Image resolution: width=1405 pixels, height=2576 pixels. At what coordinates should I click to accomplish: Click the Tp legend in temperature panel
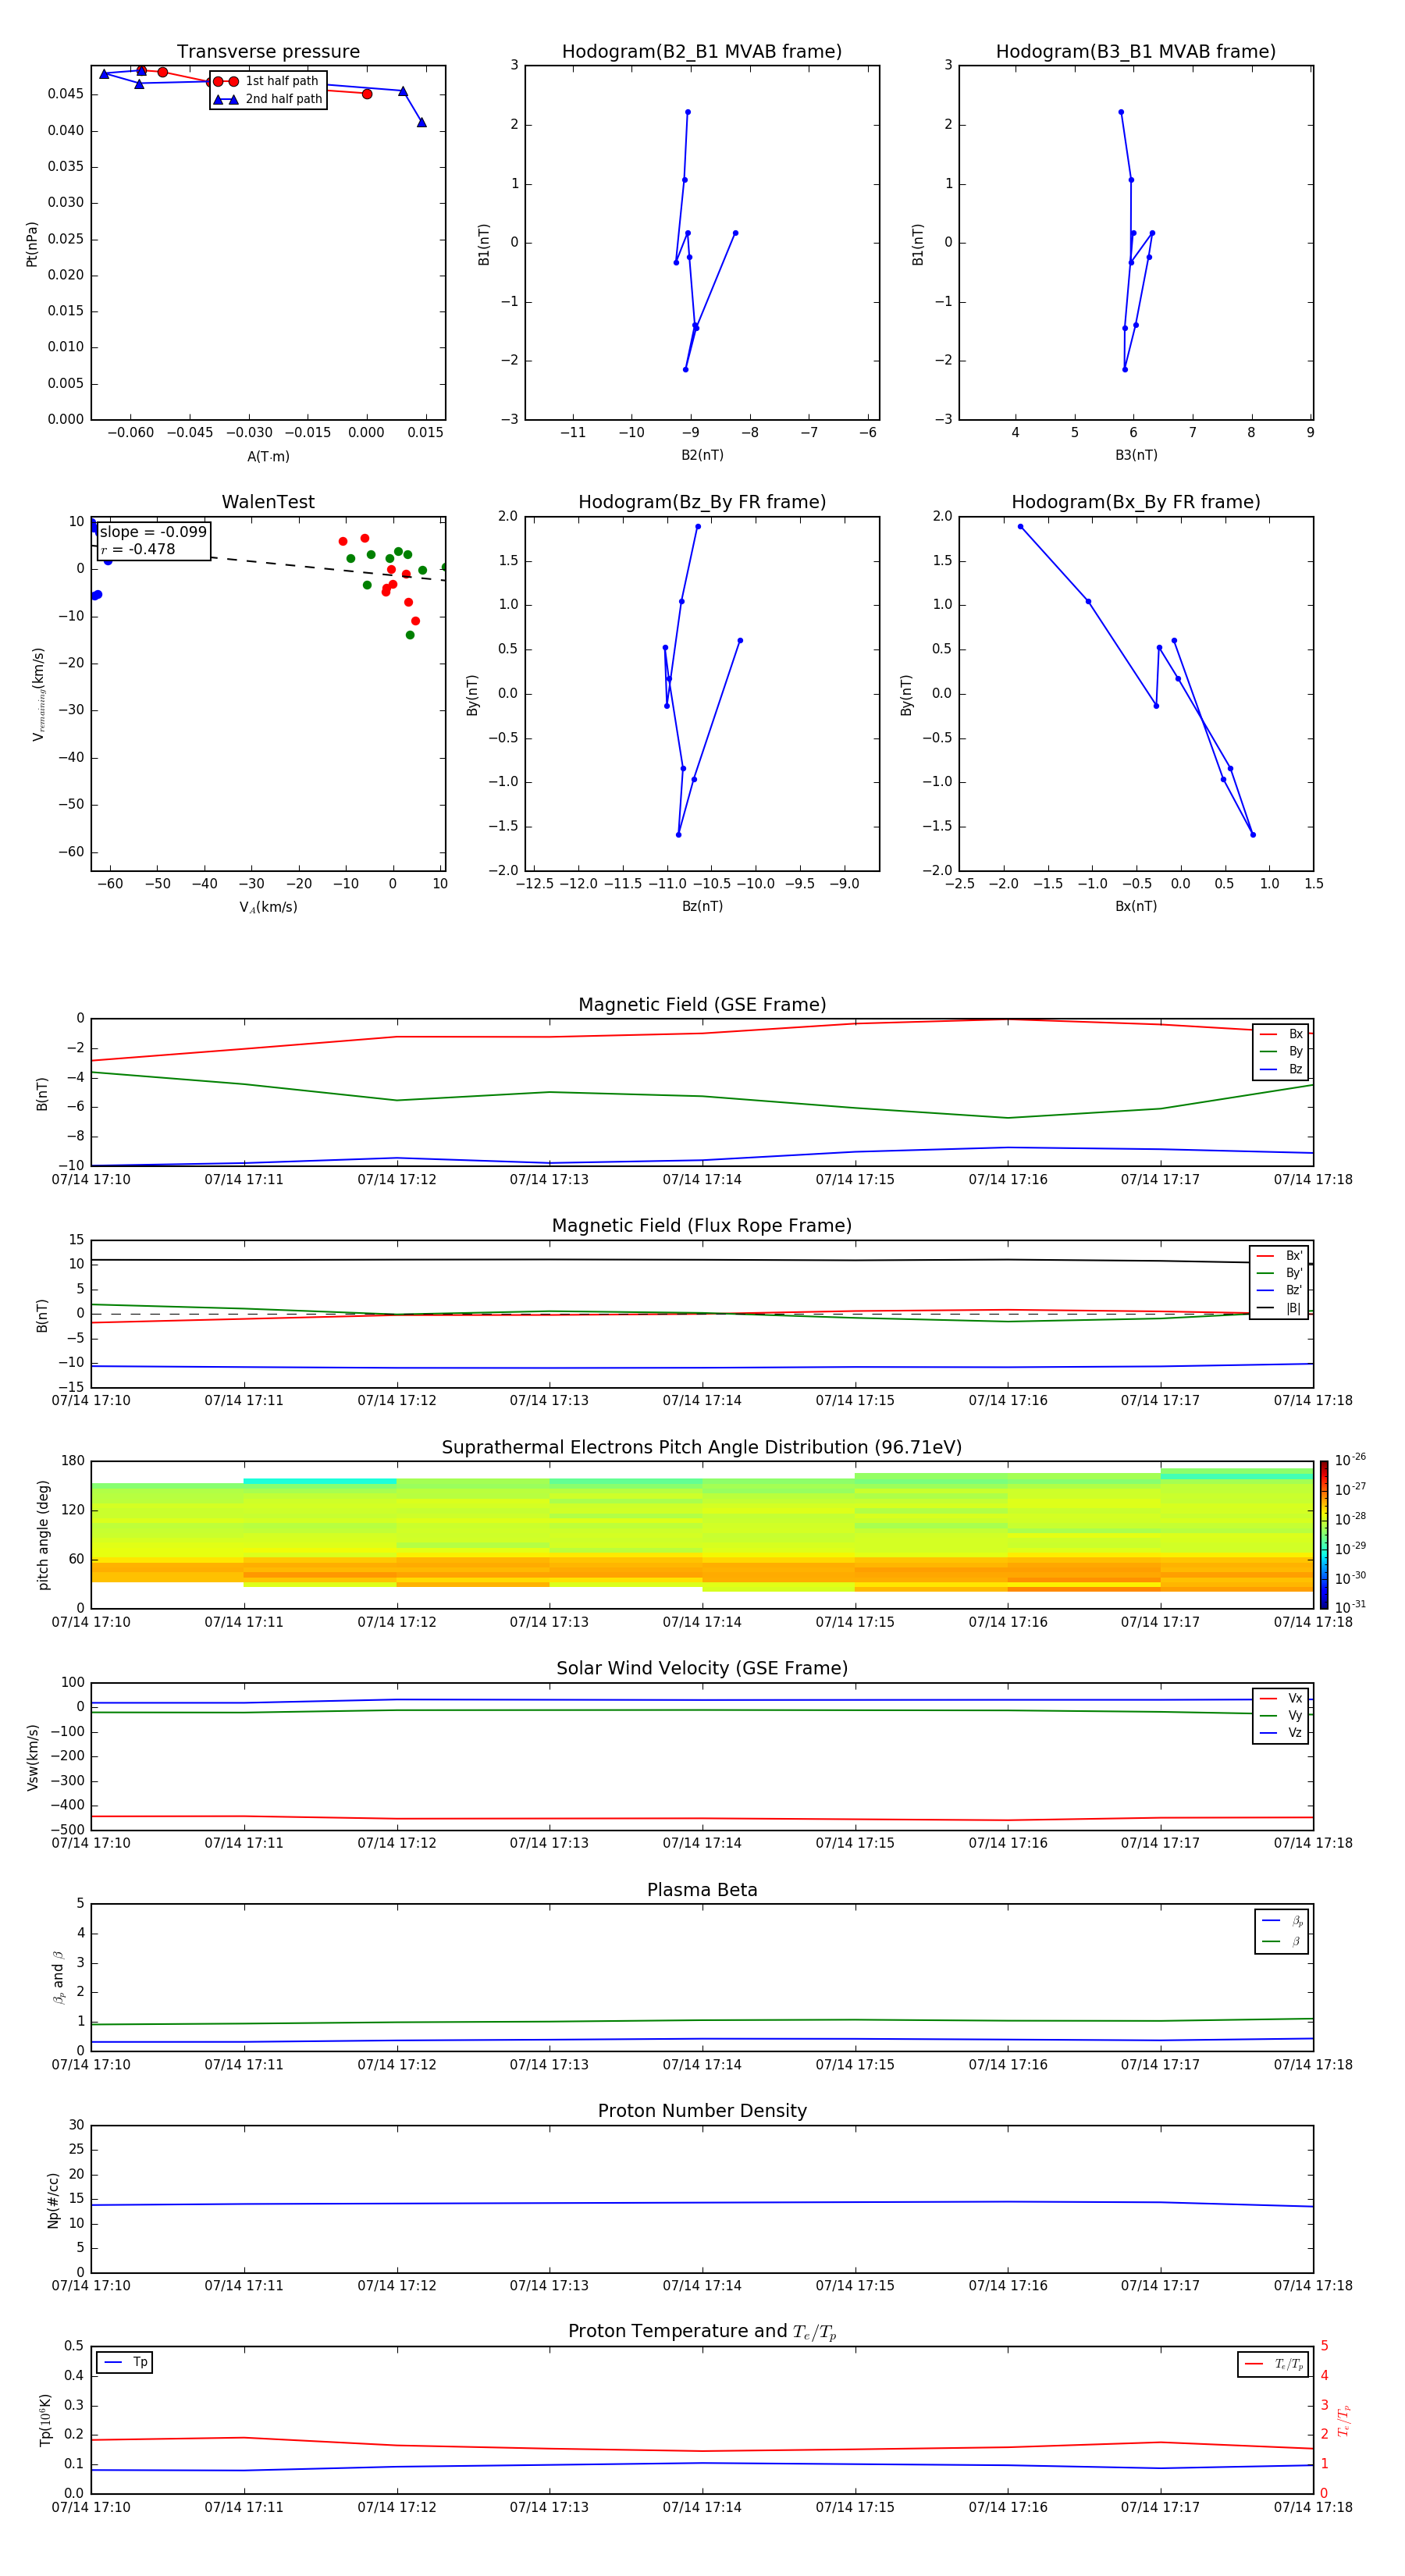125,2362
